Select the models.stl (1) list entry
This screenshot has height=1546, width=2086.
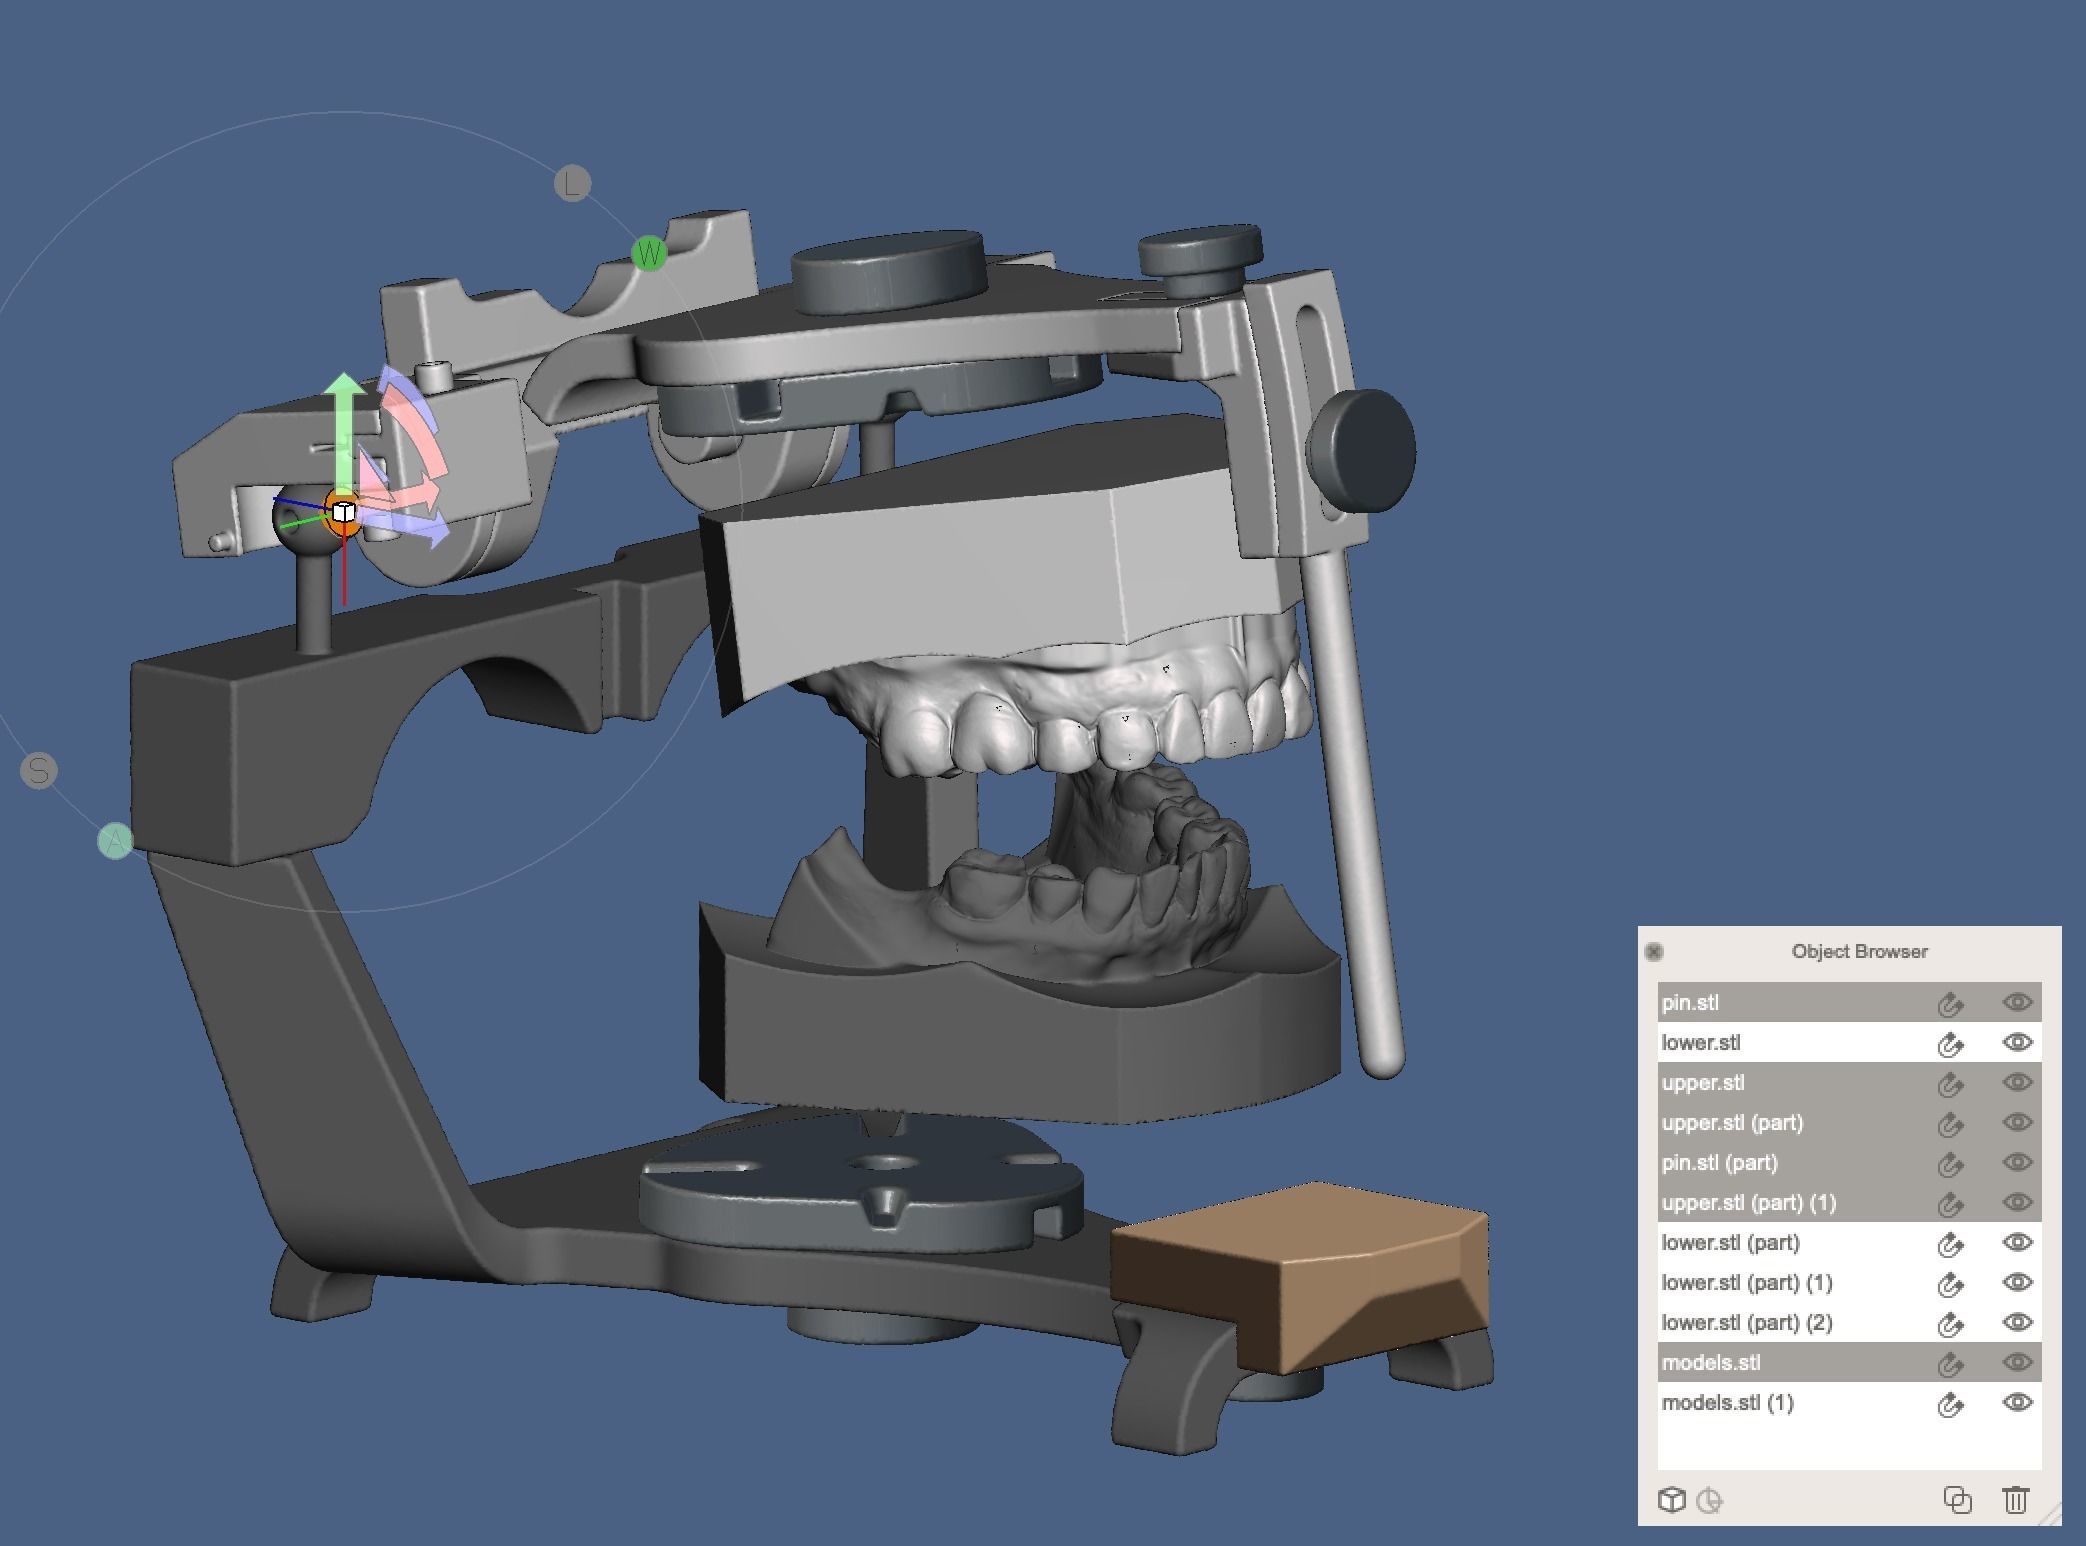[x=1727, y=1403]
